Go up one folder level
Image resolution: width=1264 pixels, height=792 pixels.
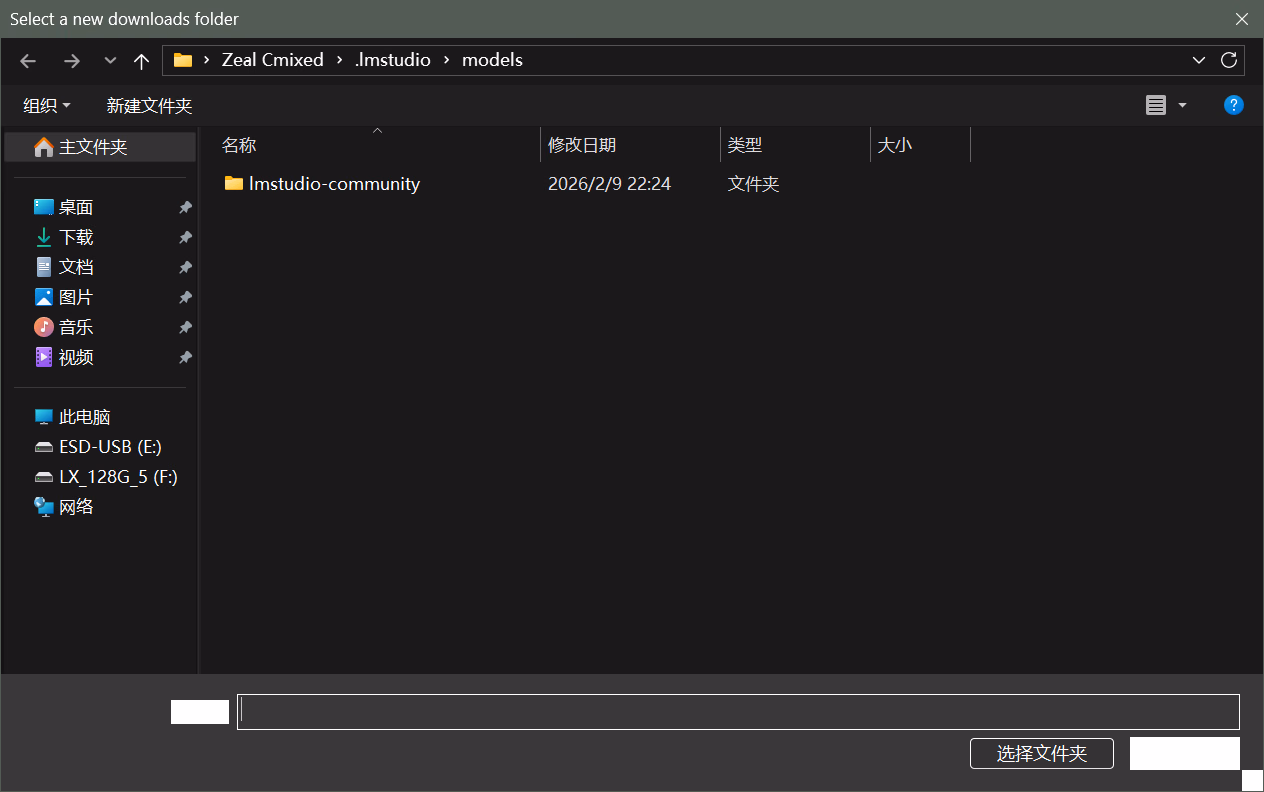[x=141, y=61]
